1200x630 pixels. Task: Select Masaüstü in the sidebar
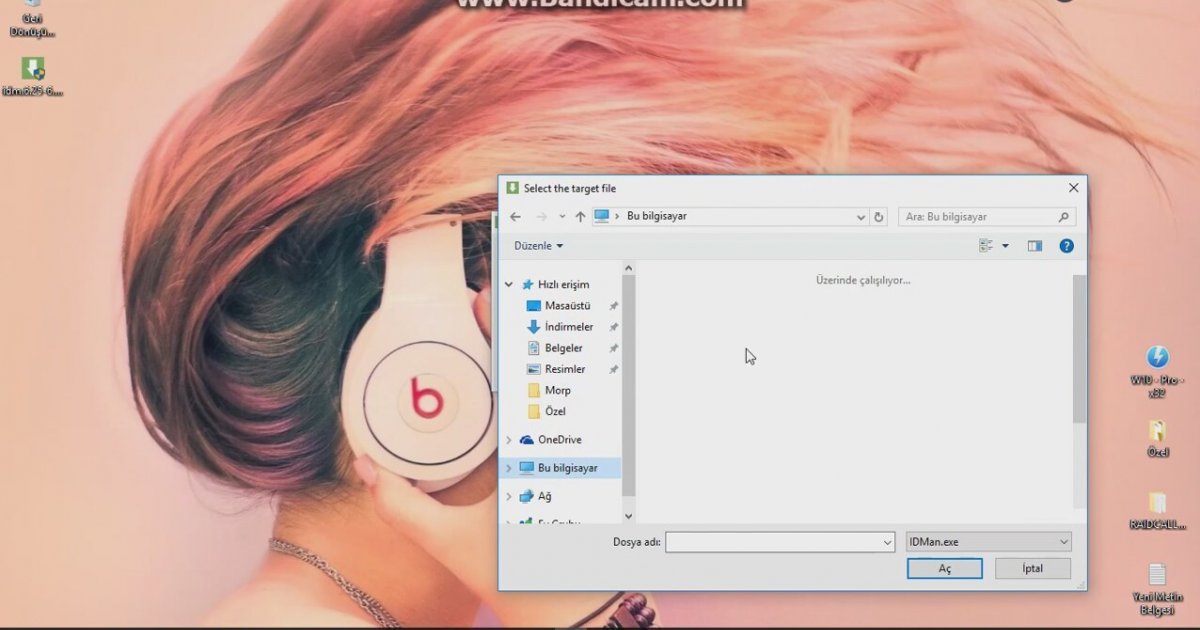coord(568,306)
